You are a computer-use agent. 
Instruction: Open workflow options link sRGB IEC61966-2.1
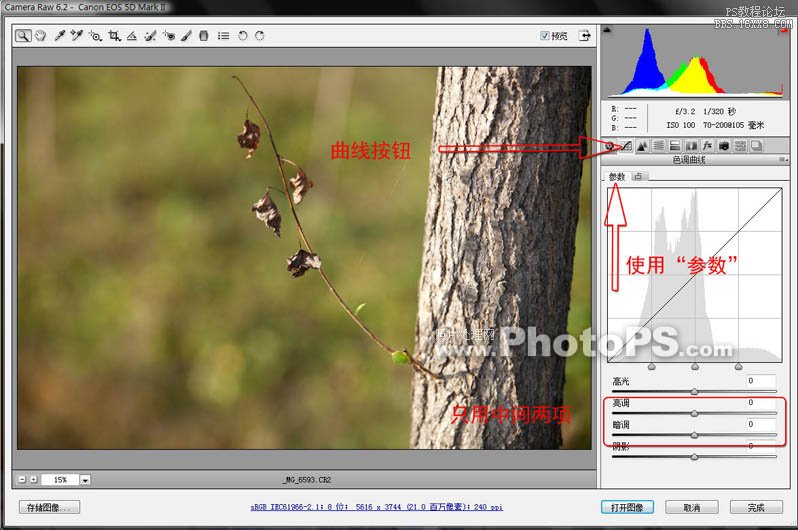(x=377, y=507)
